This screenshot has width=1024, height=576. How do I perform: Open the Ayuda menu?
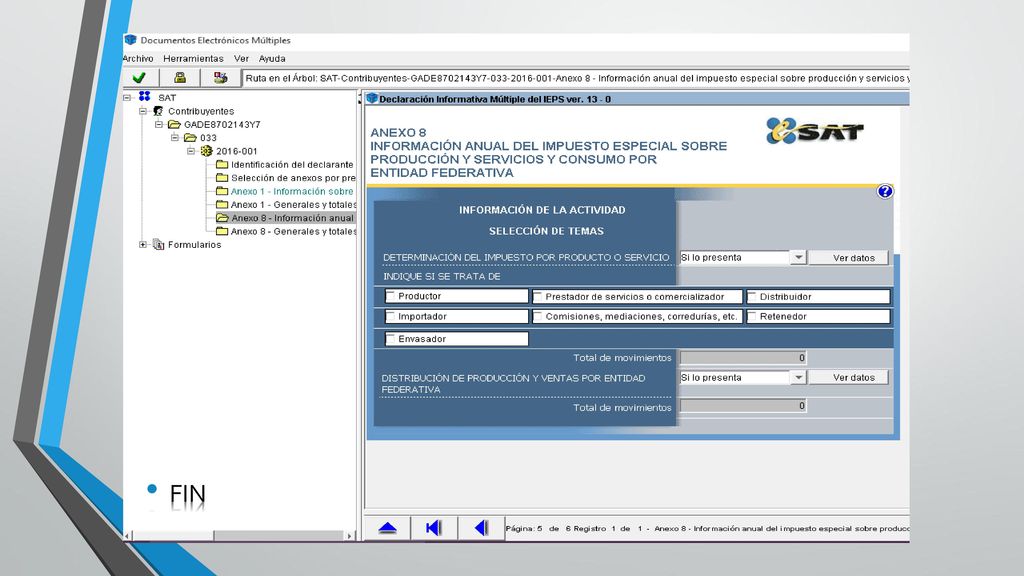272,59
